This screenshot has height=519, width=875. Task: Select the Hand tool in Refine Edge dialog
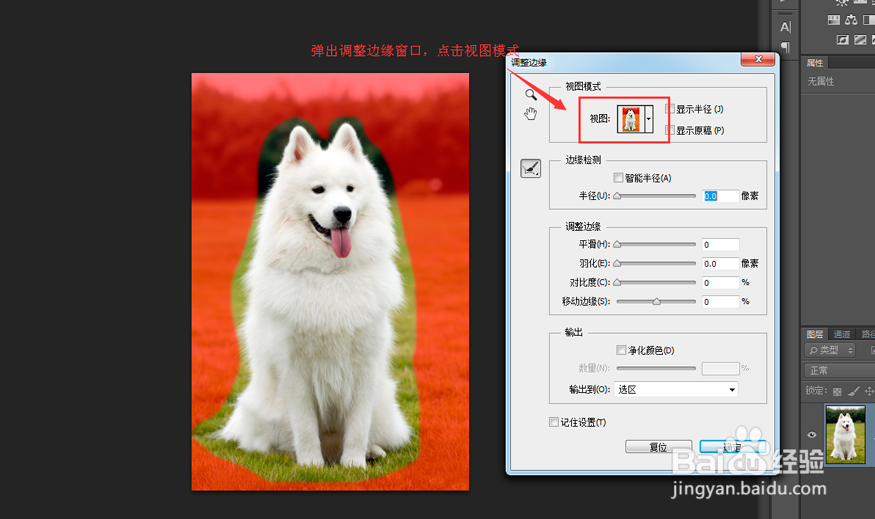(x=530, y=114)
